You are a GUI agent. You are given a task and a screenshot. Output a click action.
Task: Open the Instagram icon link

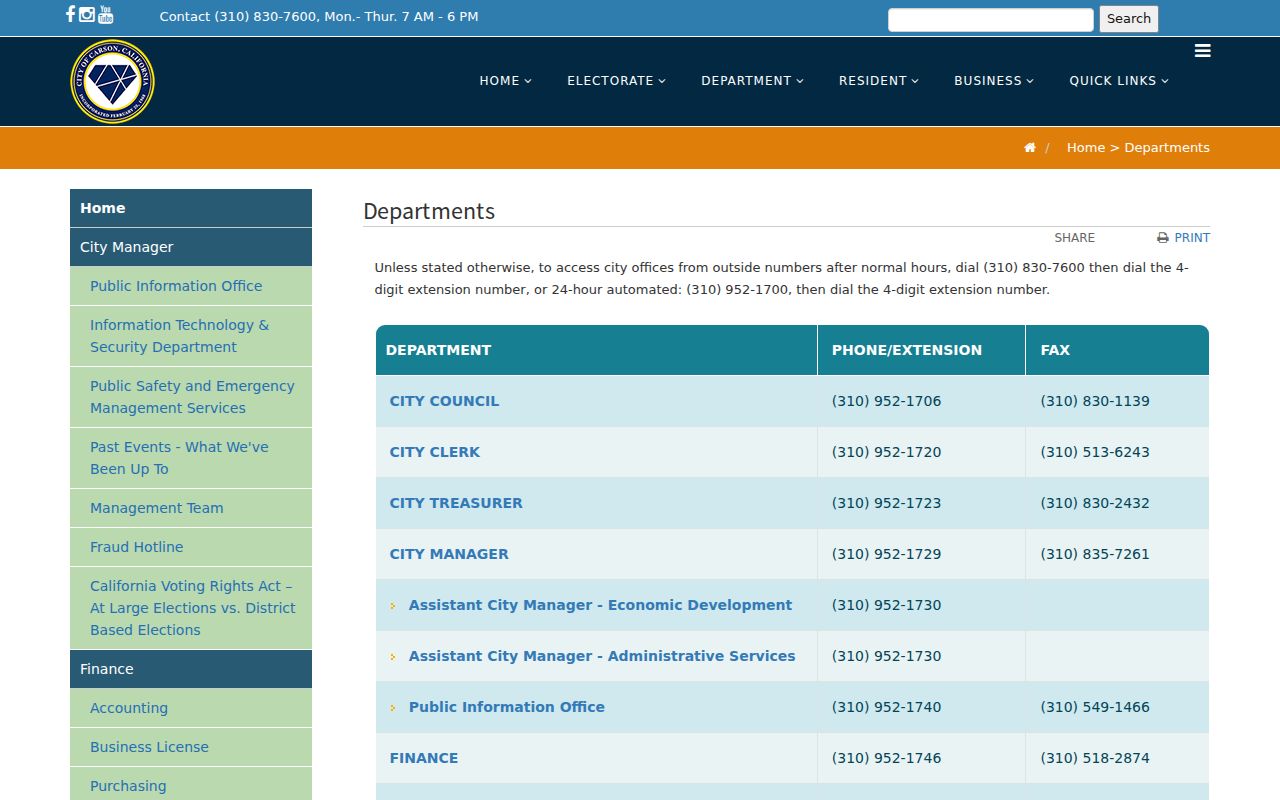point(87,14)
